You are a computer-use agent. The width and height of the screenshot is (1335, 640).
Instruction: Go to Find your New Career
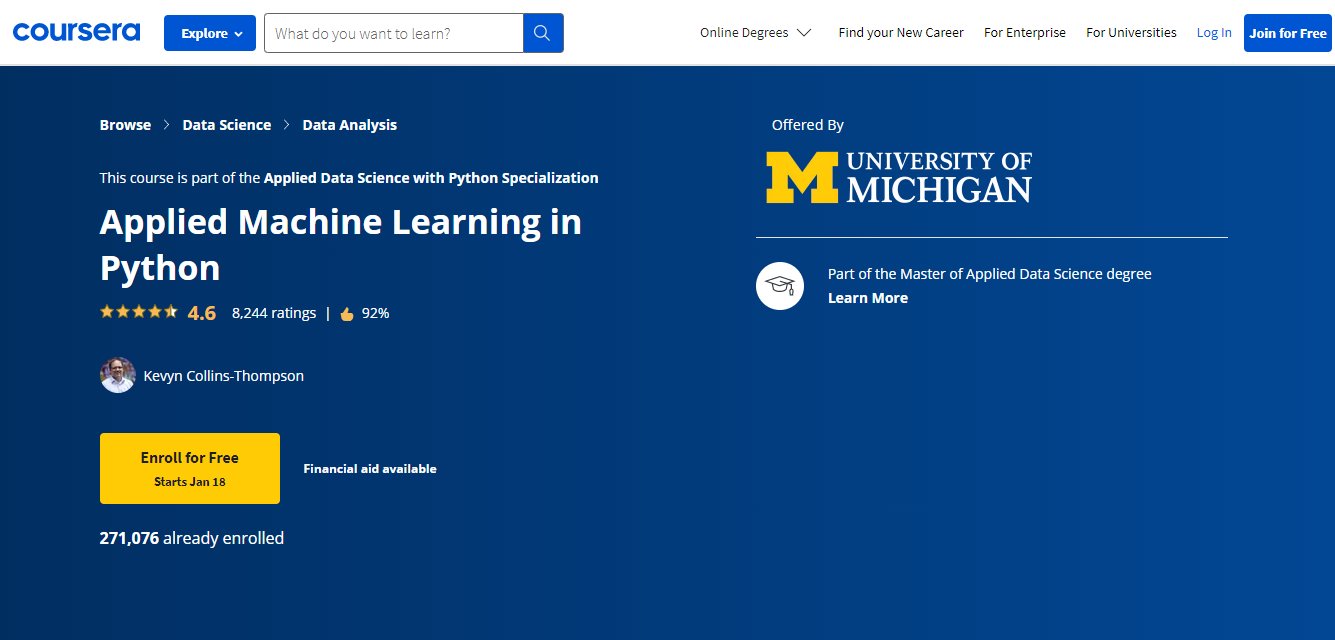click(x=901, y=33)
